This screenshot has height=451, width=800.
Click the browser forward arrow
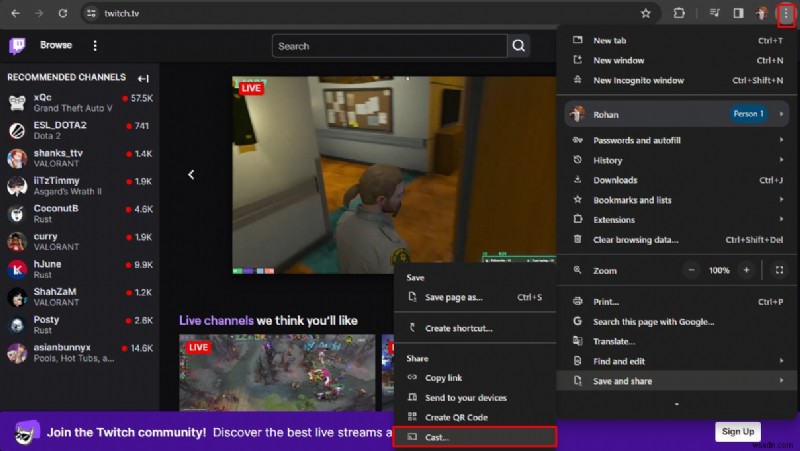[39, 13]
